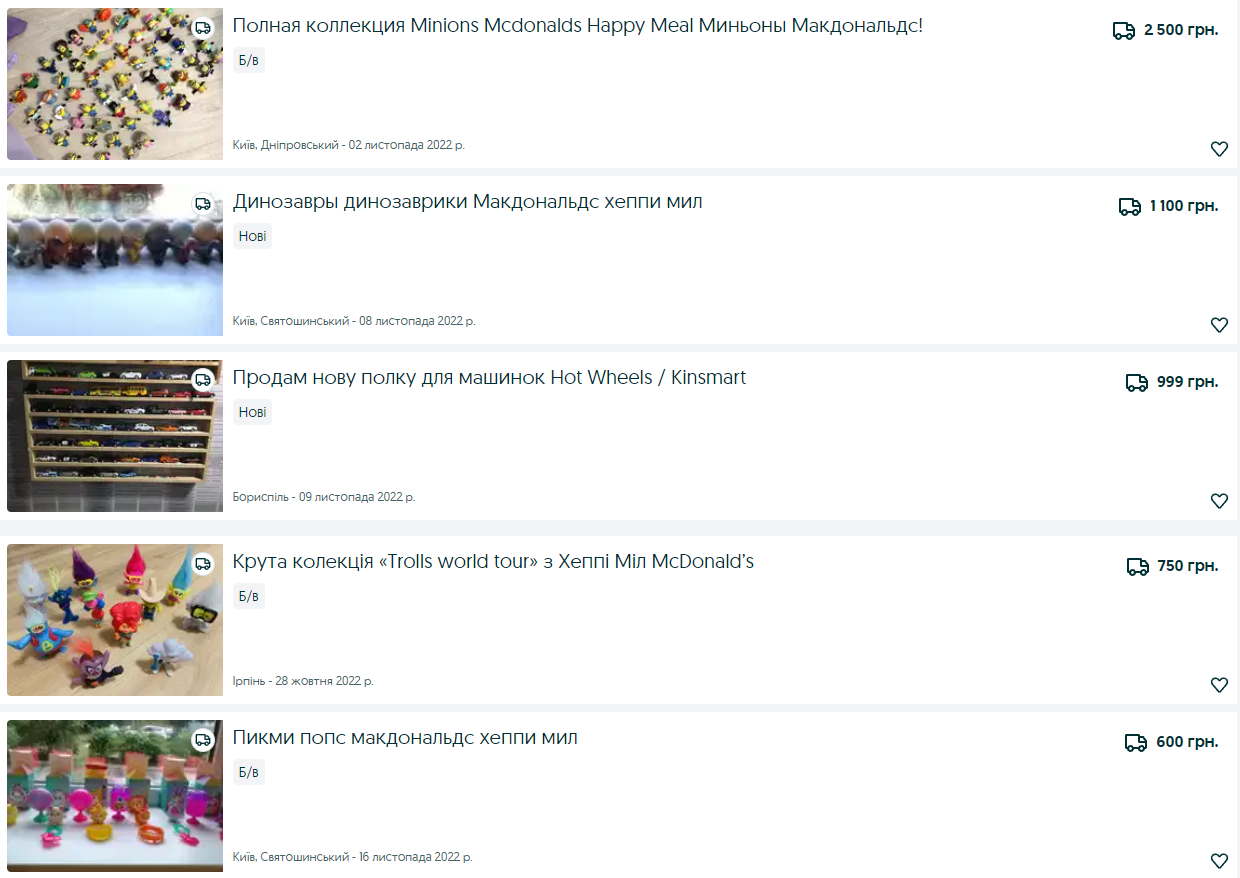Click delivery badge on Trolls photo
The height and width of the screenshot is (878, 1240).
(x=203, y=564)
